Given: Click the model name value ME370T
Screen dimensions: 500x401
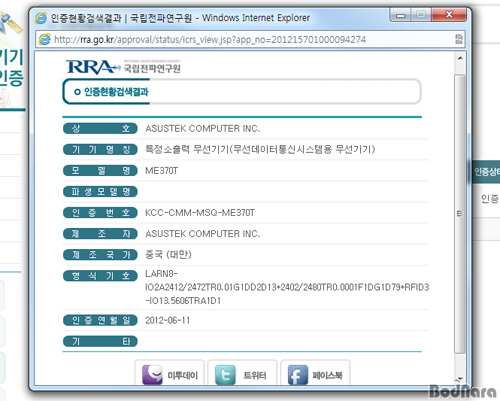Looking at the screenshot, I should point(162,171).
